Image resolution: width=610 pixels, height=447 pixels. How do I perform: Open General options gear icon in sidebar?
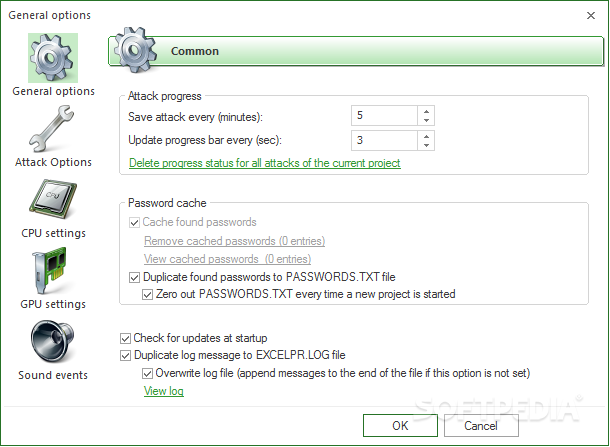(53, 58)
